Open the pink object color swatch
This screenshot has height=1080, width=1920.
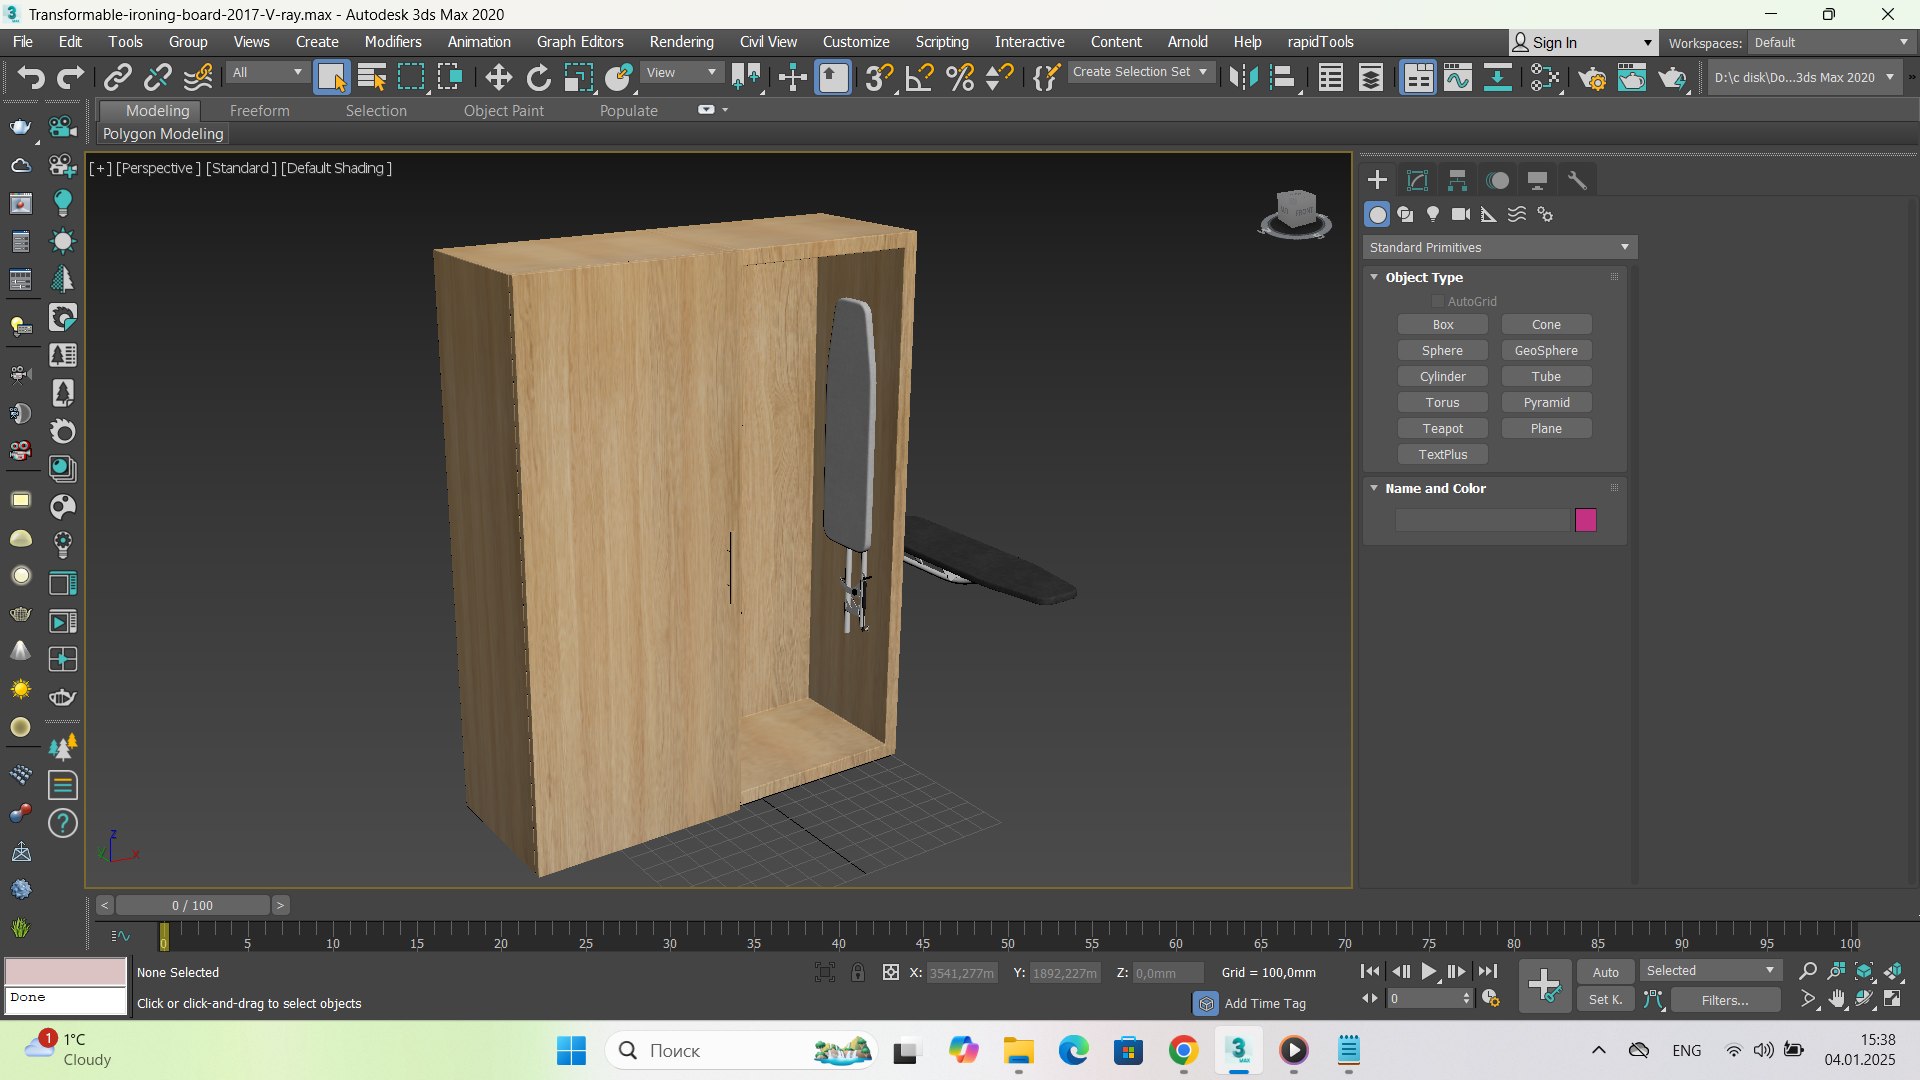coord(1586,520)
